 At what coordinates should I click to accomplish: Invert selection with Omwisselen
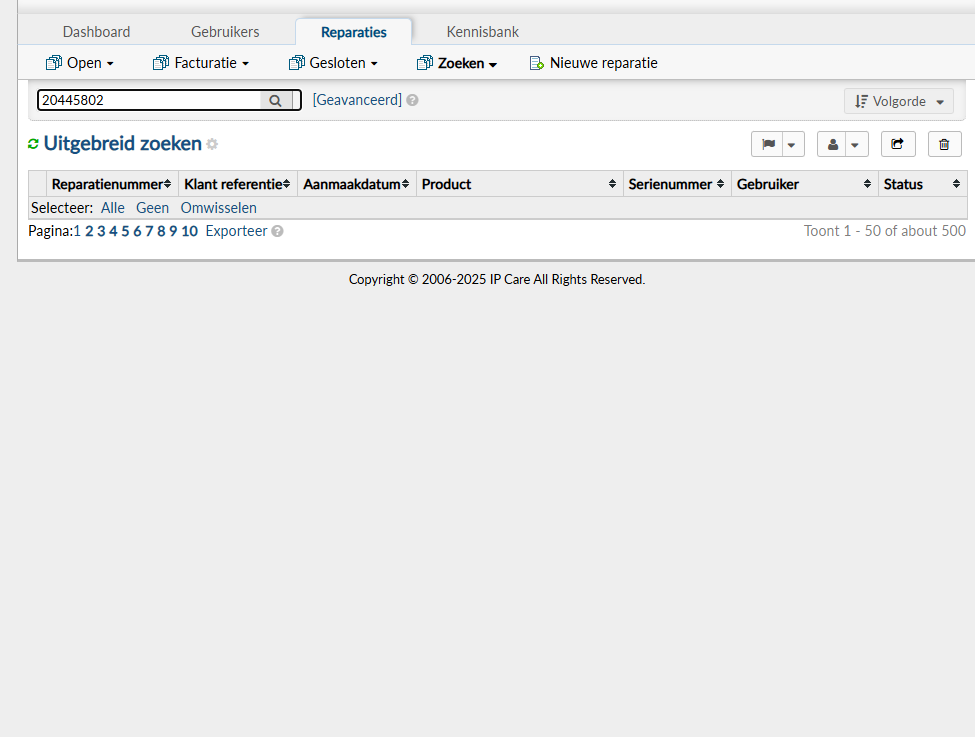click(x=218, y=208)
